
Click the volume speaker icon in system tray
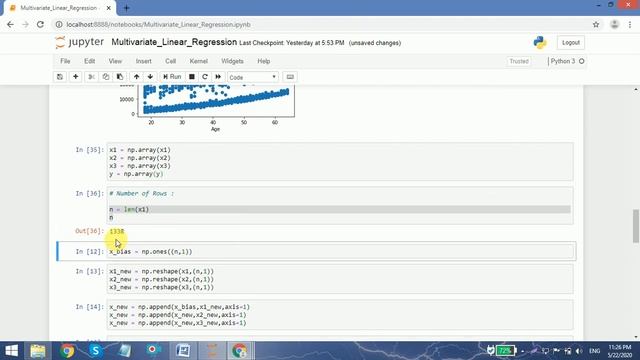tap(579, 351)
